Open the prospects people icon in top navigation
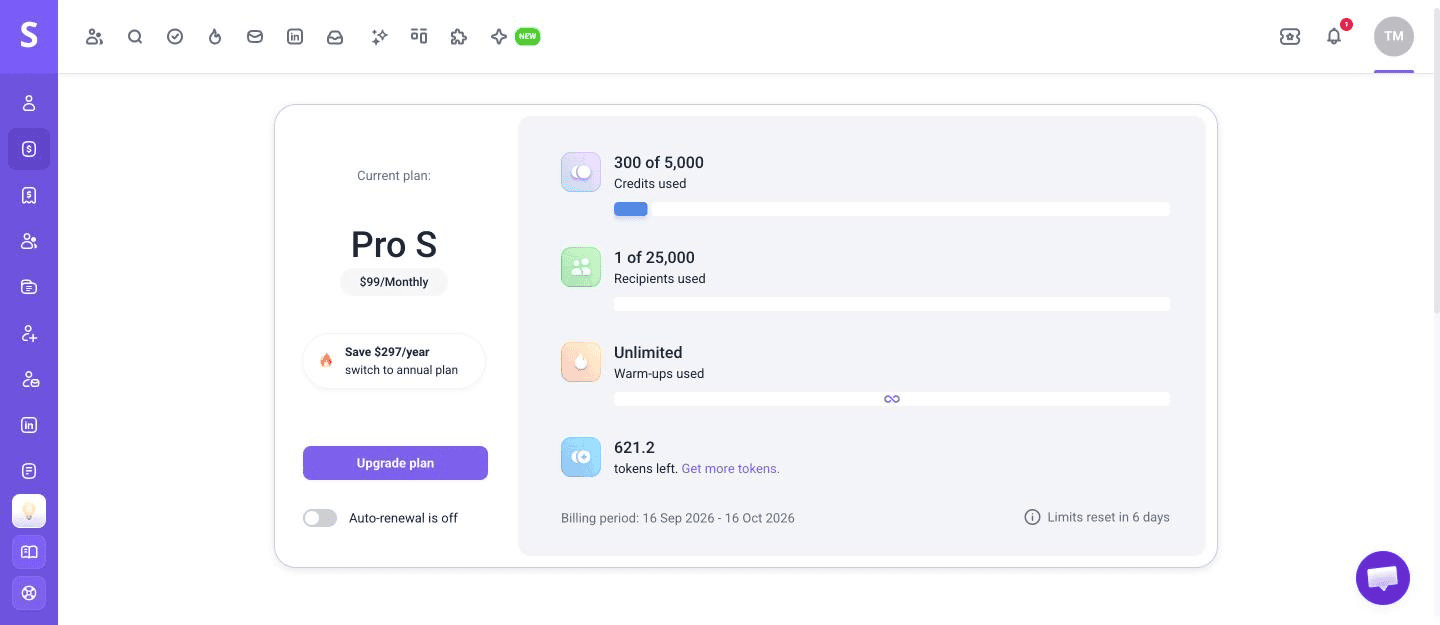The image size is (1440, 625). [x=95, y=37]
